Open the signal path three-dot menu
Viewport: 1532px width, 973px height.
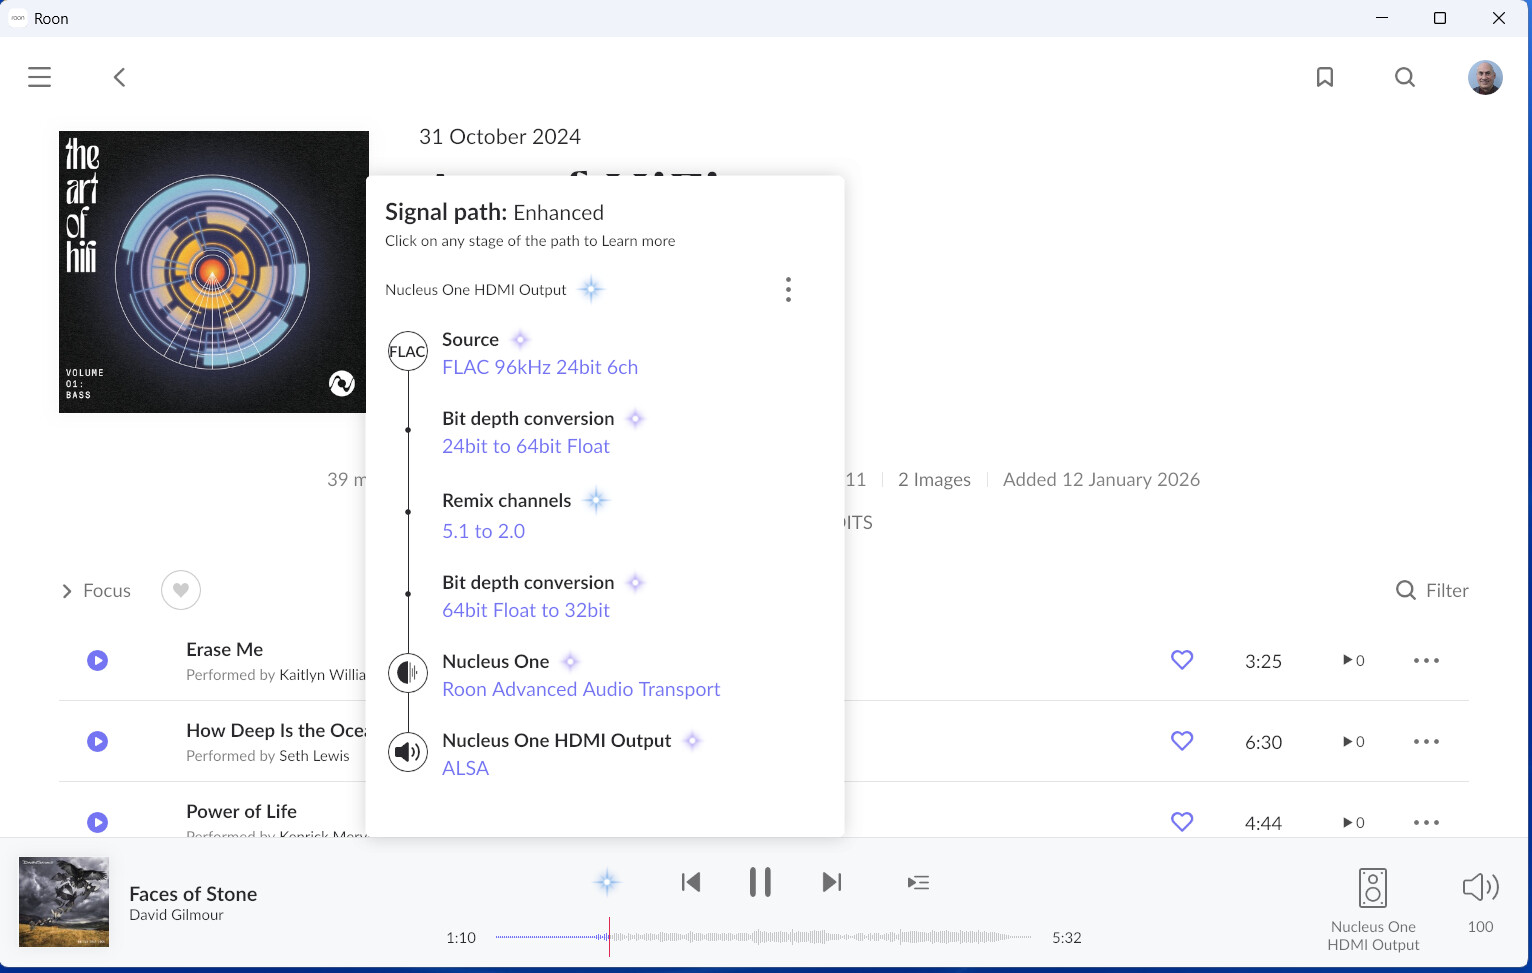pyautogui.click(x=788, y=290)
